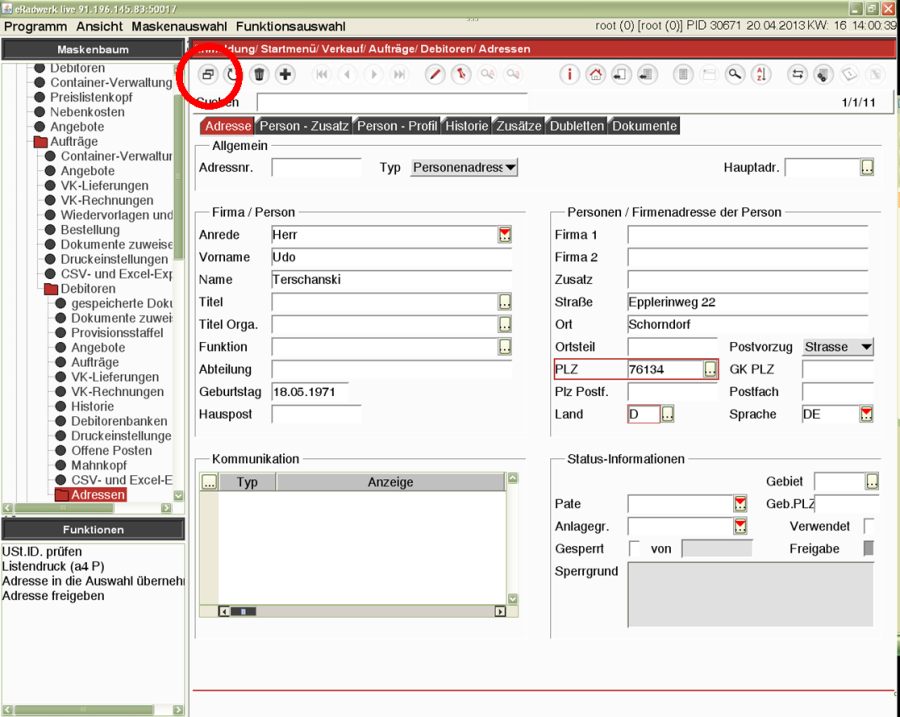Image resolution: width=900 pixels, height=717 pixels.
Task: Click the red info icon
Action: coord(569,75)
